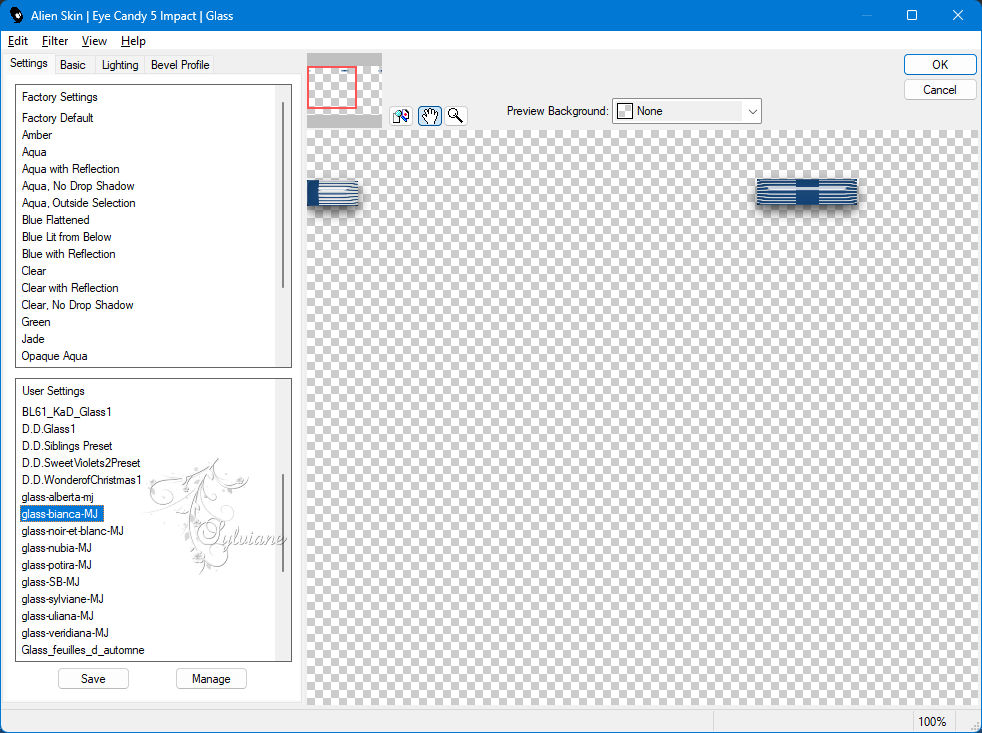
Task: Select Blue Flattened preset
Action: pyautogui.click(x=55, y=220)
